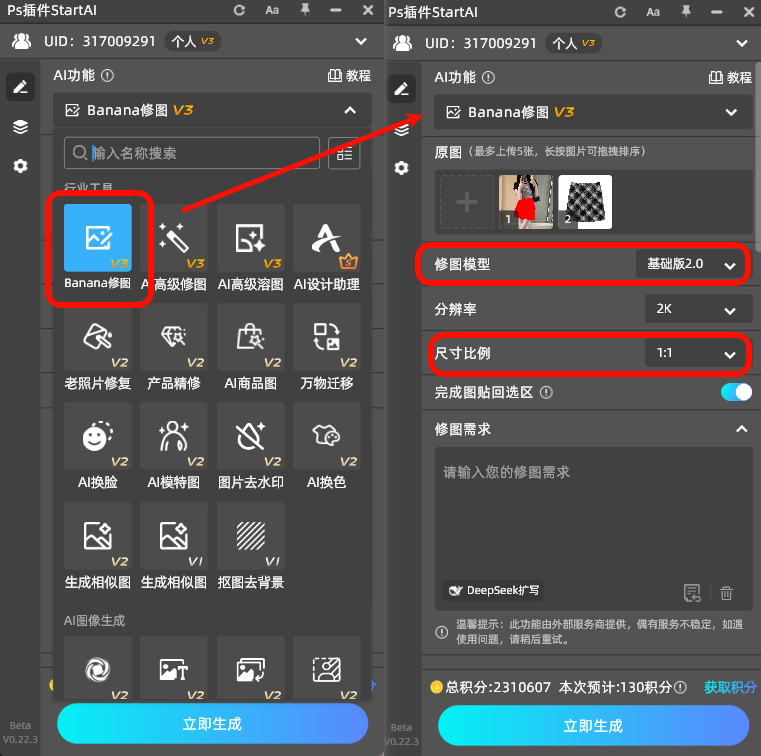Select uploaded skirt thumbnail 2

click(585, 202)
